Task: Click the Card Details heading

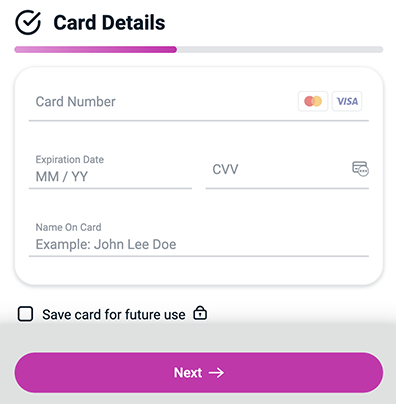Action: click(109, 23)
